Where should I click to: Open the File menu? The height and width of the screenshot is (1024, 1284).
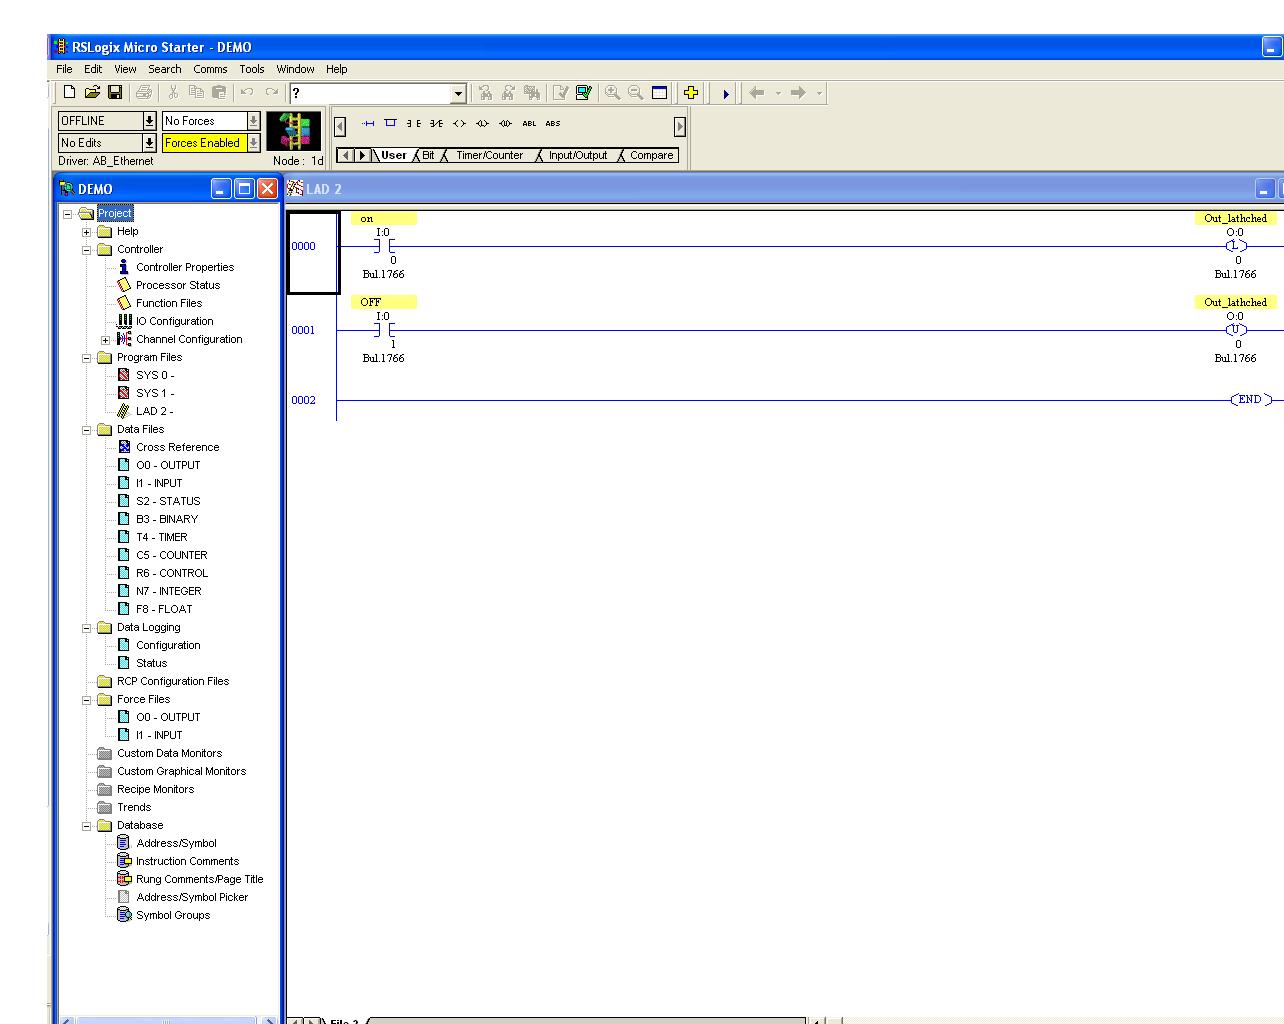pos(64,69)
